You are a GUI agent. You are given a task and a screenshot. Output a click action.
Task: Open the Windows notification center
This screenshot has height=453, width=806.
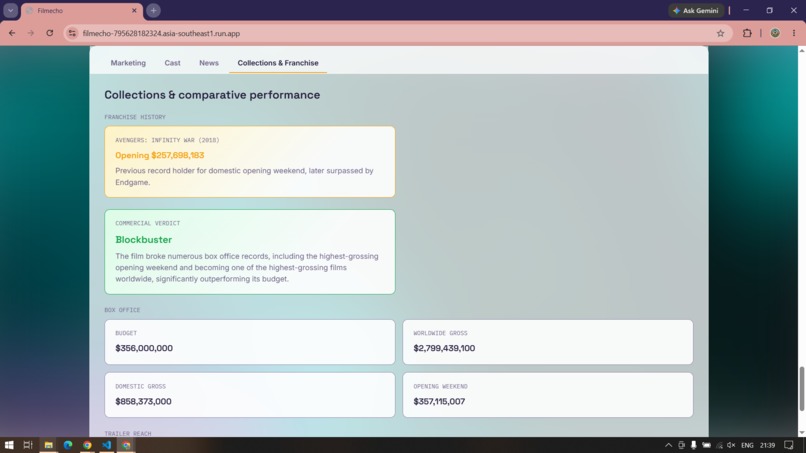tap(789, 445)
